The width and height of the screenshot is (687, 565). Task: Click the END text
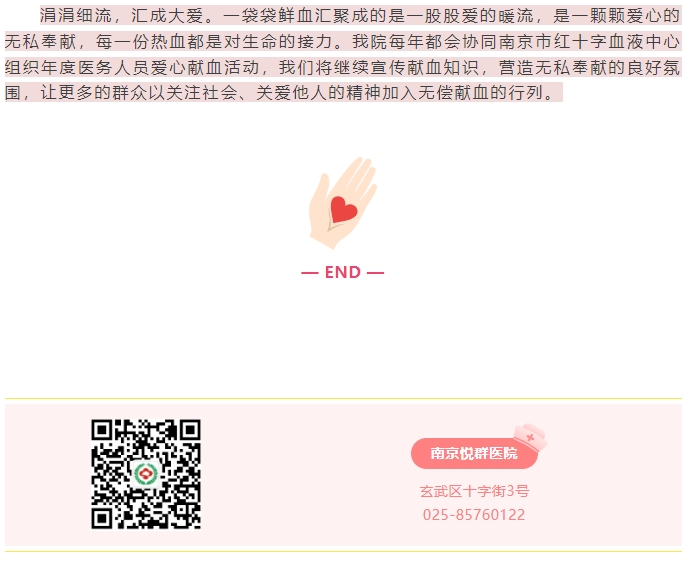coord(343,272)
